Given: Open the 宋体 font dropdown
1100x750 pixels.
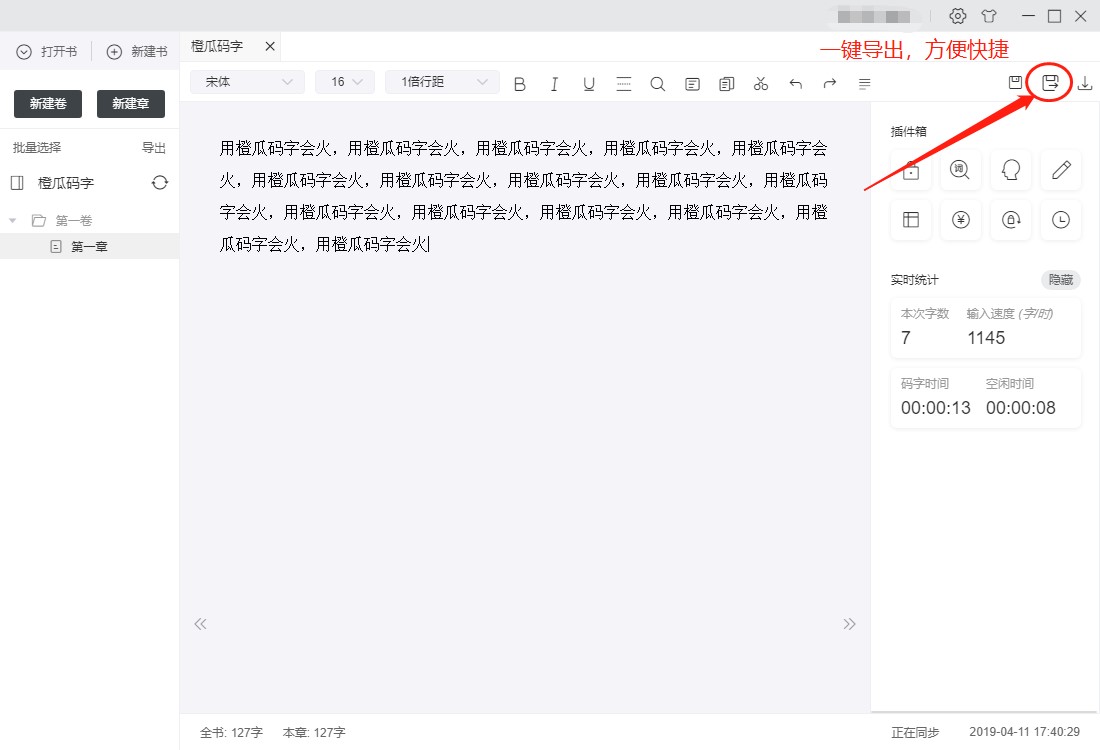Looking at the screenshot, I should (x=248, y=82).
